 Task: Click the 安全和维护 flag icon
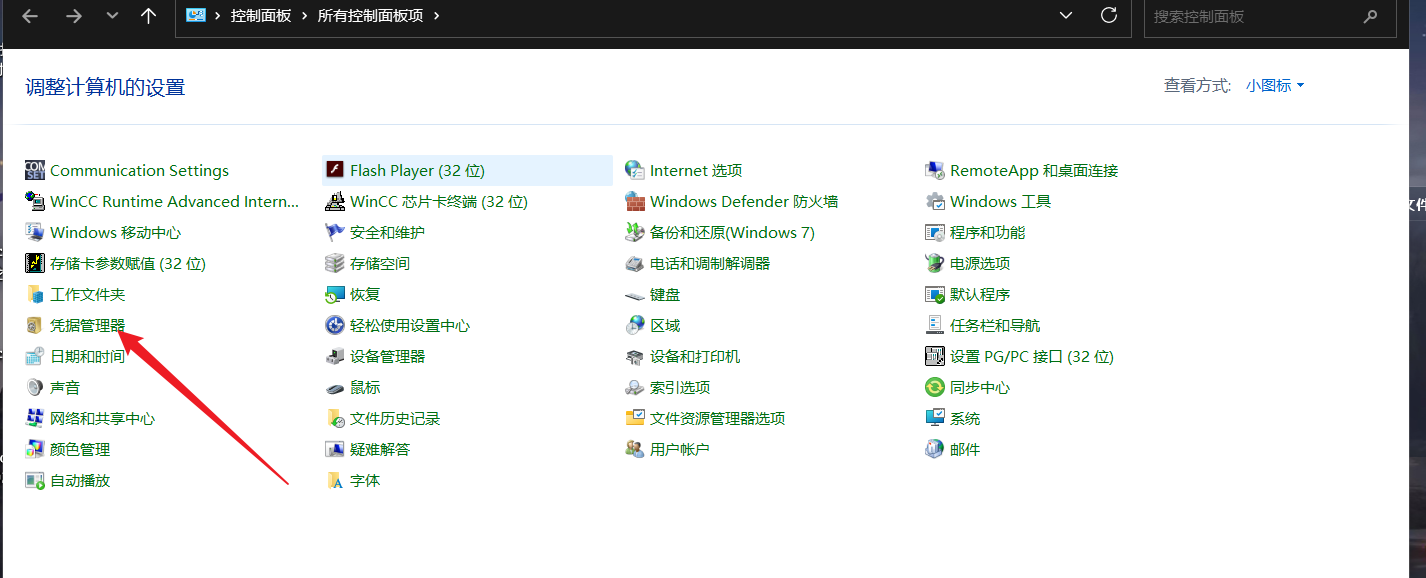335,232
